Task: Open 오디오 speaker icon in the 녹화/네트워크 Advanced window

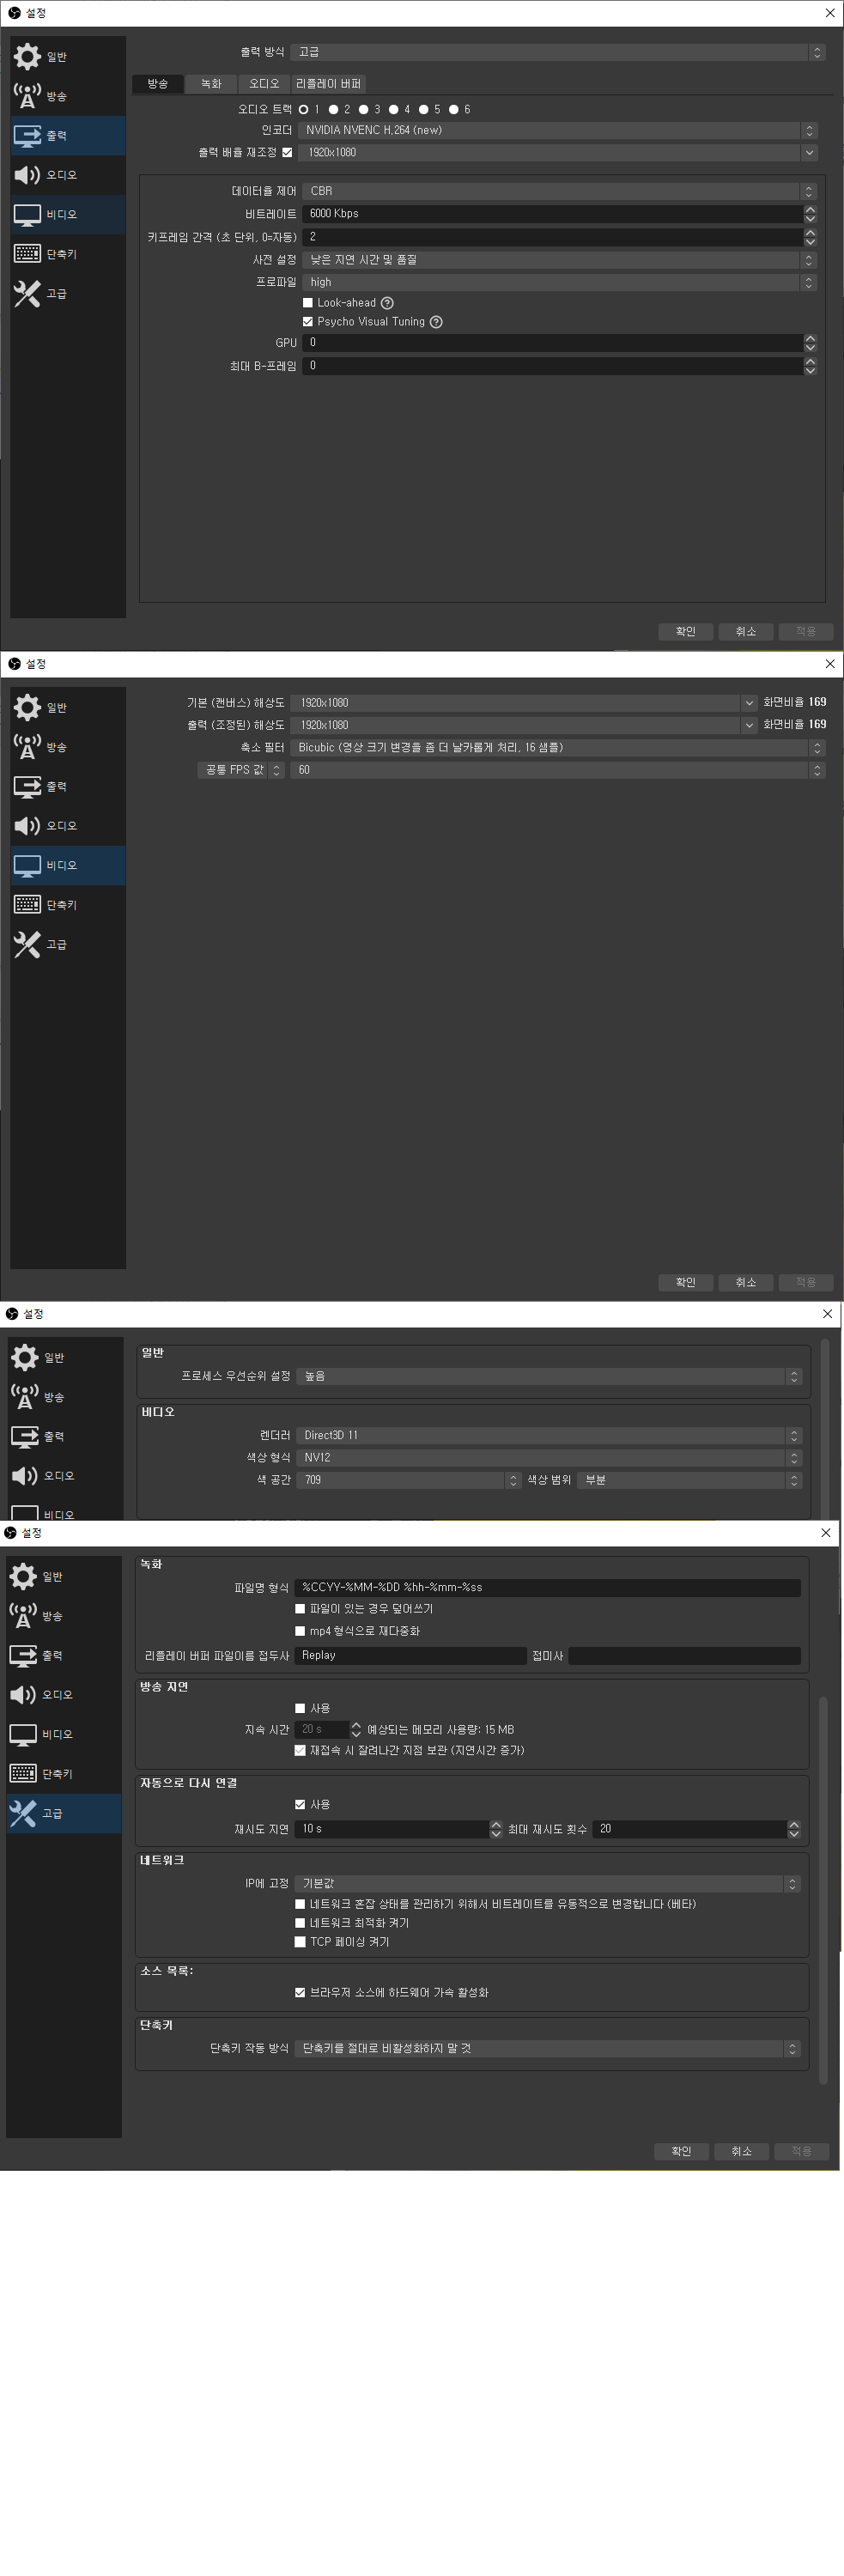Action: pos(23,1695)
